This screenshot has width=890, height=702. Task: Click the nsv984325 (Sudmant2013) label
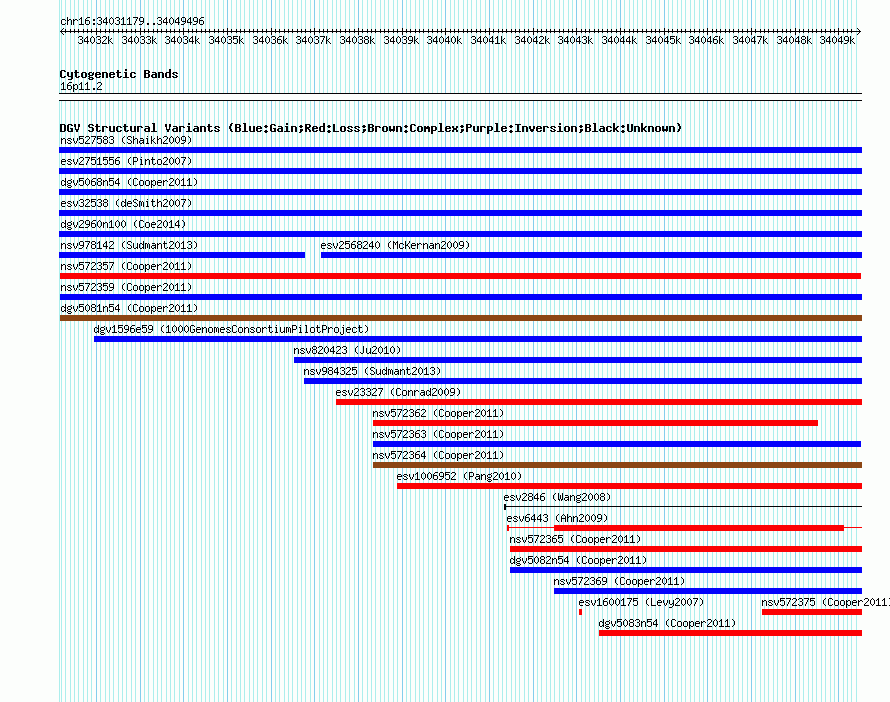click(x=372, y=371)
